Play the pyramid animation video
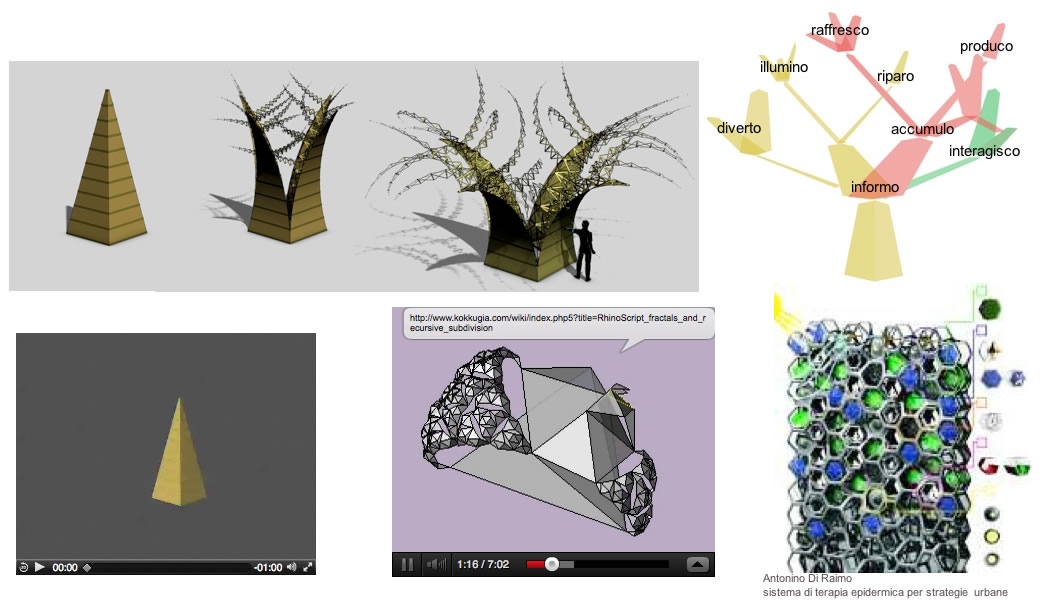 tap(40, 567)
